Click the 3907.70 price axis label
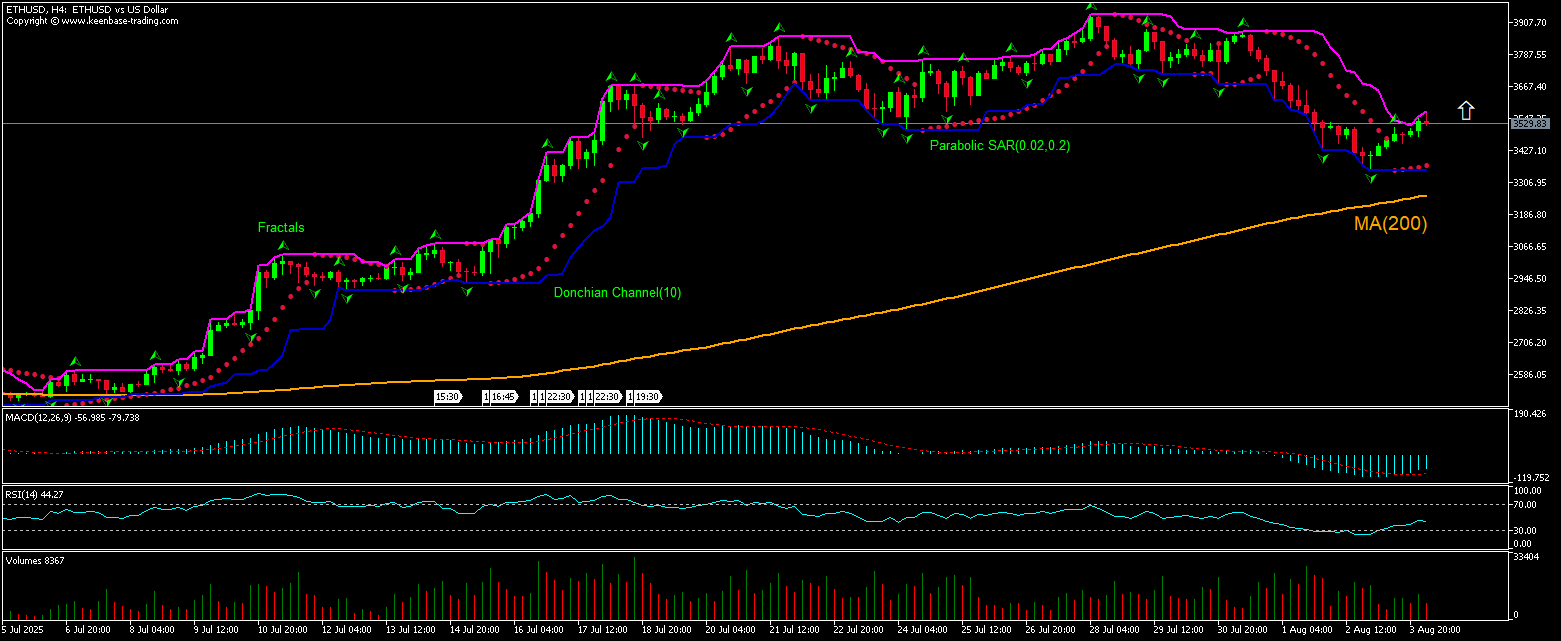Viewport: 1561px width, 641px height. 1530,22
